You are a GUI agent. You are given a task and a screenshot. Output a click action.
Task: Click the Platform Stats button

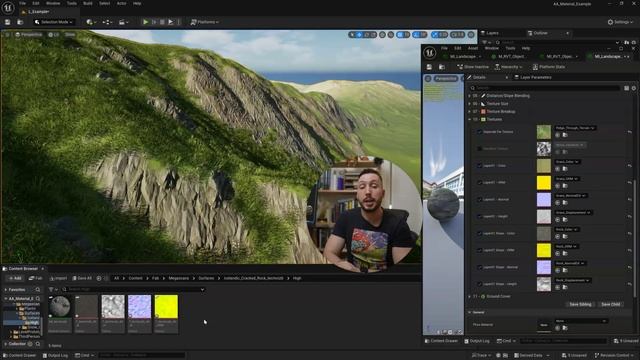pos(549,67)
